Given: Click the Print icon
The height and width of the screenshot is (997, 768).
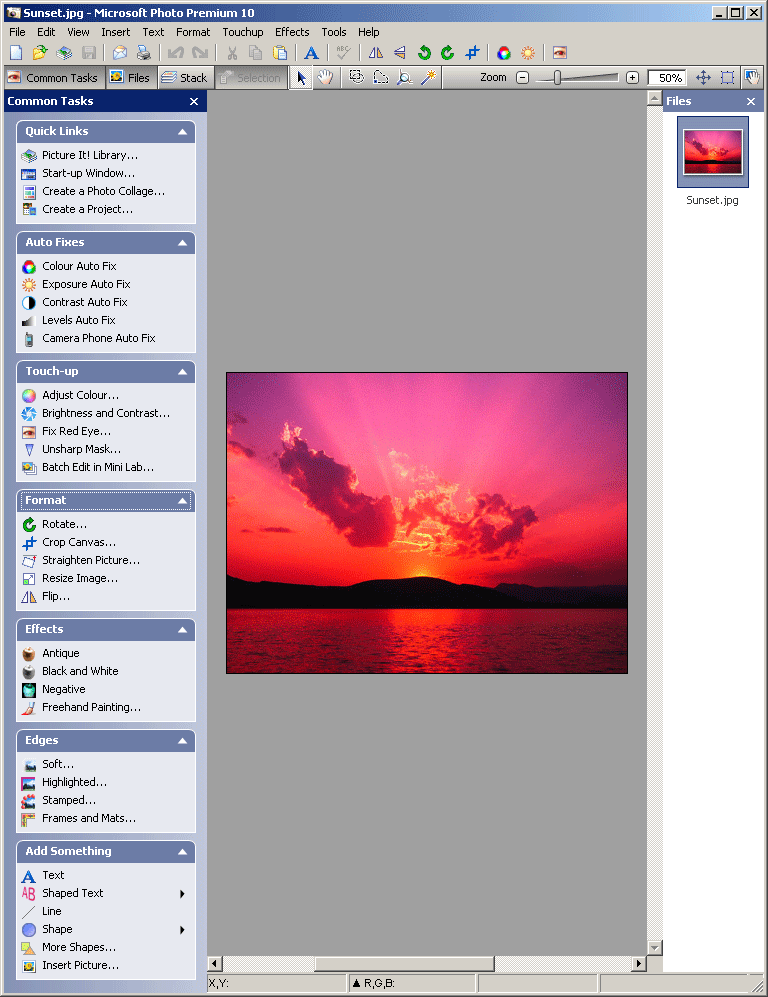Looking at the screenshot, I should click(144, 53).
